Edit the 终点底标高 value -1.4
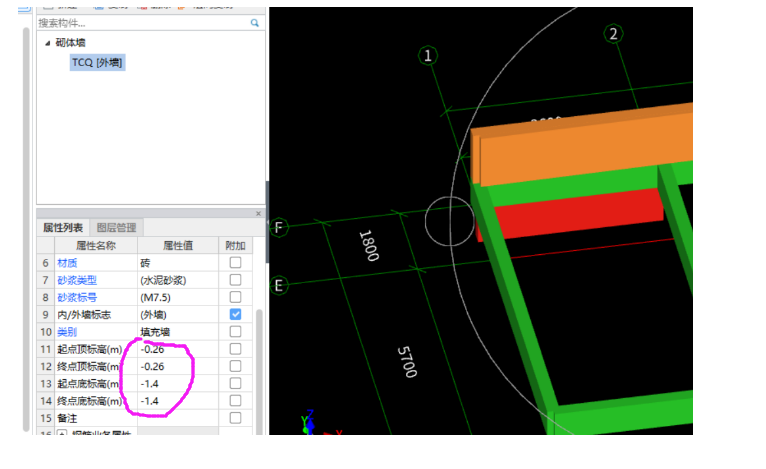This screenshot has width=766, height=469. (x=178, y=401)
